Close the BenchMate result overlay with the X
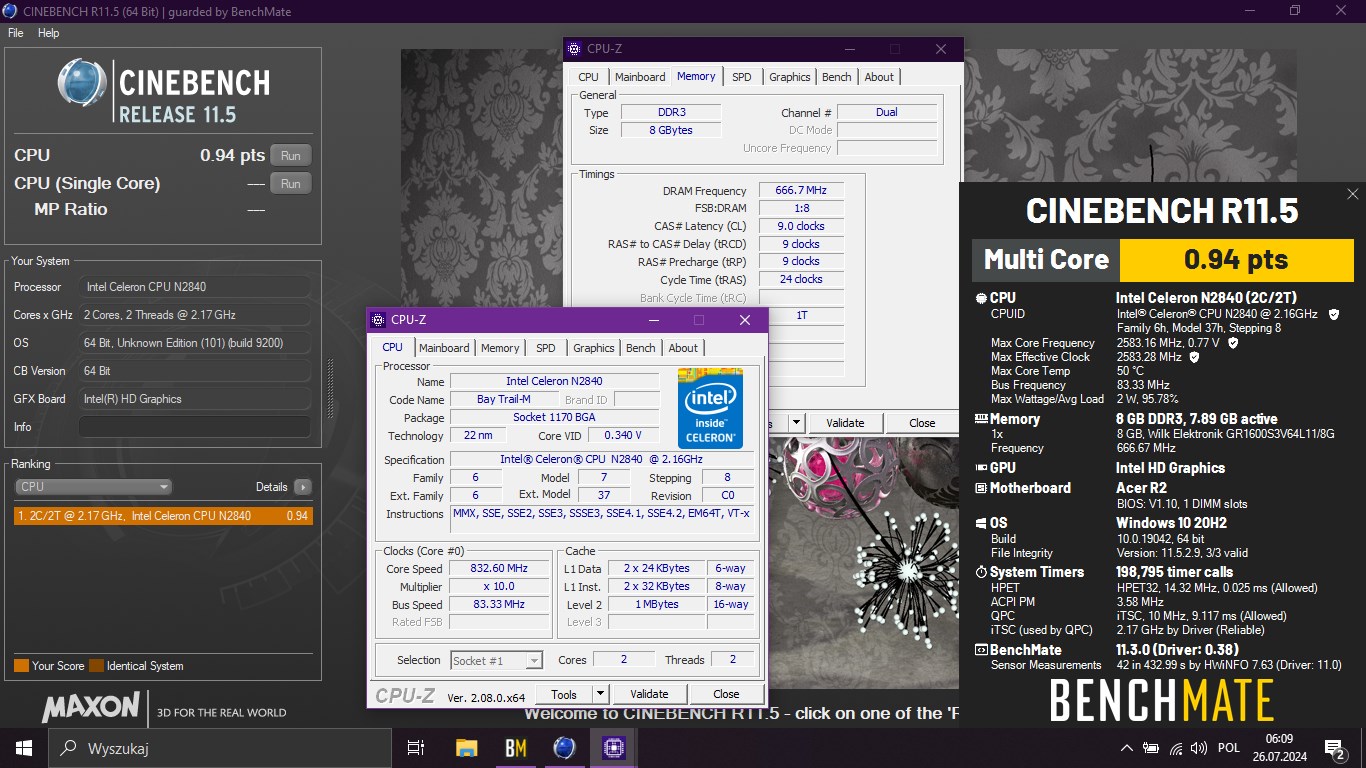The image size is (1366, 768). (1352, 194)
